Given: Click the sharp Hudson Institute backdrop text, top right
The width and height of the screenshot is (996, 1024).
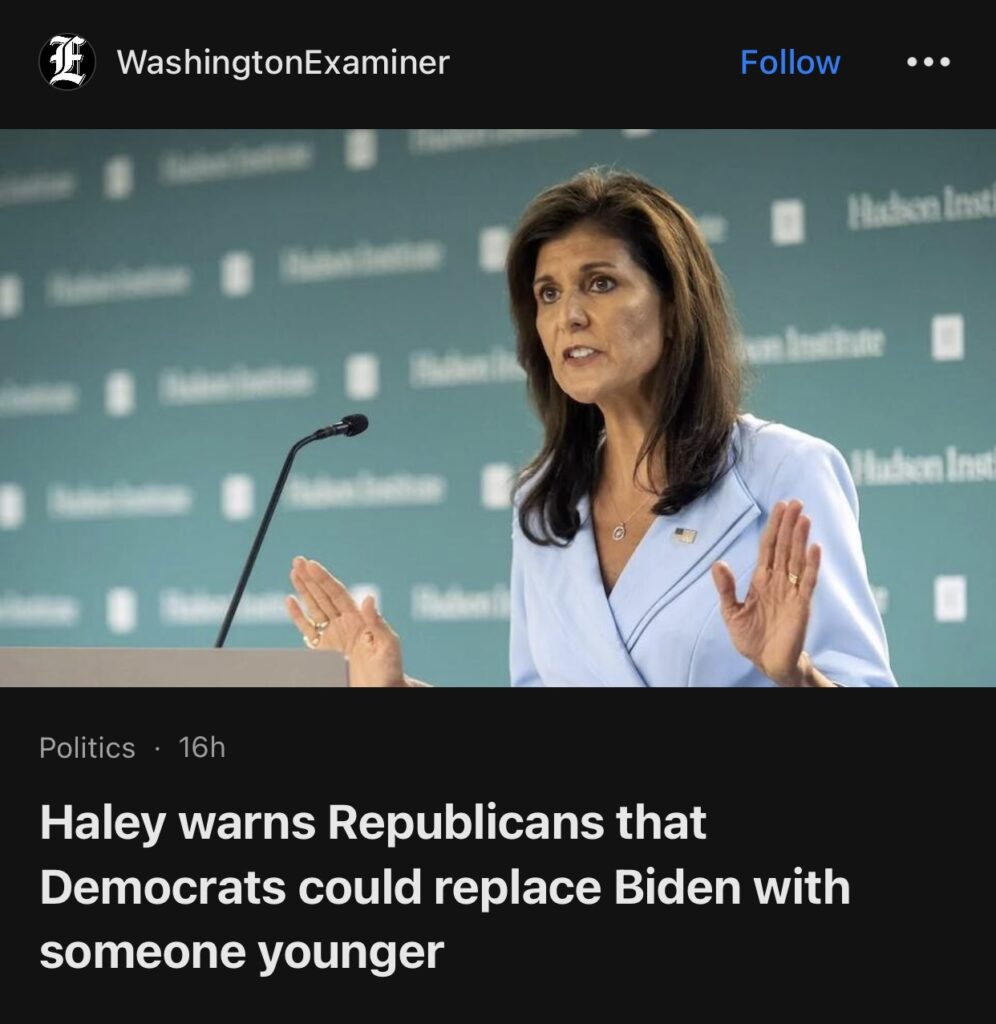Looking at the screenshot, I should click(x=921, y=210).
